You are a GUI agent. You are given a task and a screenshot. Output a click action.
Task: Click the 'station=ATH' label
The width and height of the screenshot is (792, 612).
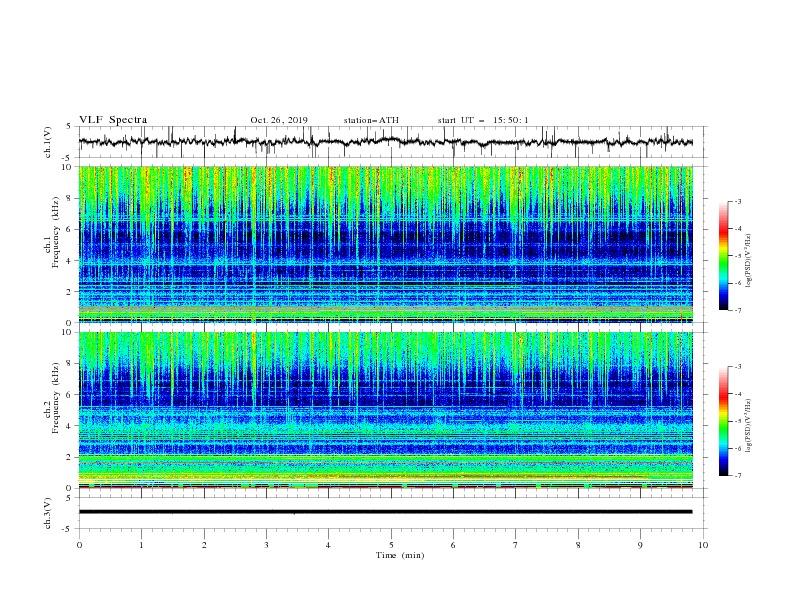371,120
